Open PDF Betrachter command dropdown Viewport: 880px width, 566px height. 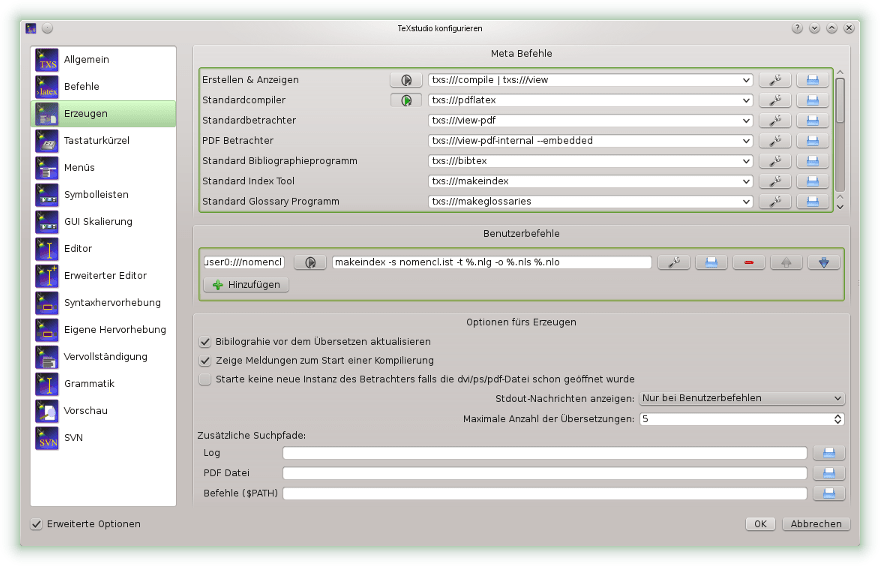[x=746, y=141]
